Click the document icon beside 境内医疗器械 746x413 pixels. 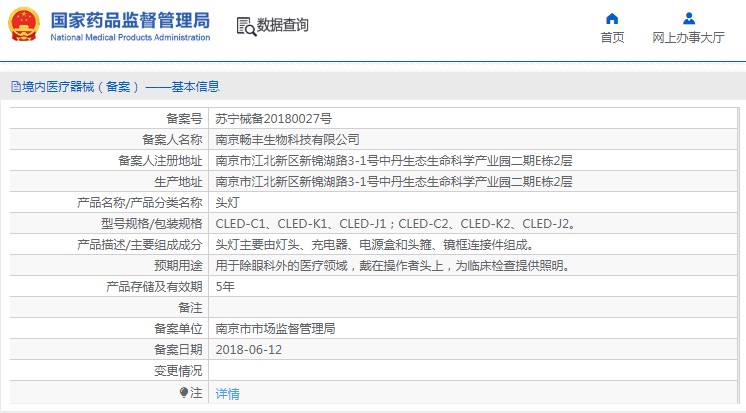(14, 87)
